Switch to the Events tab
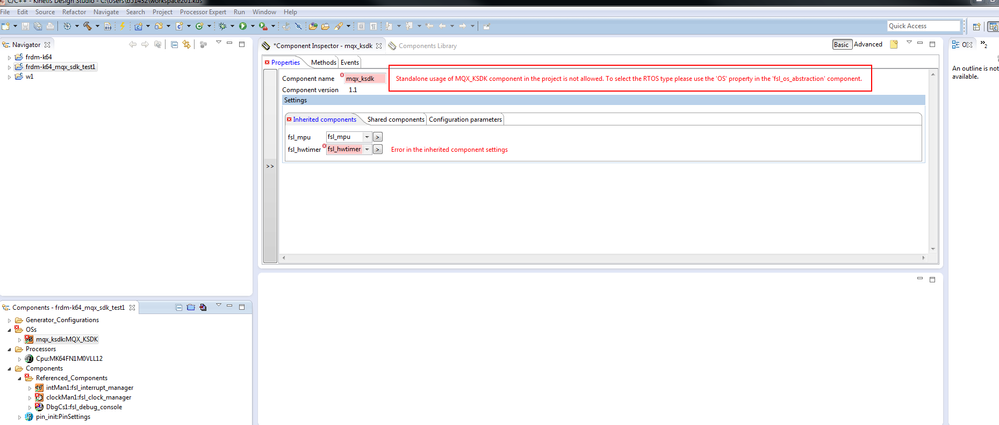Image resolution: width=999 pixels, height=425 pixels. (349, 62)
